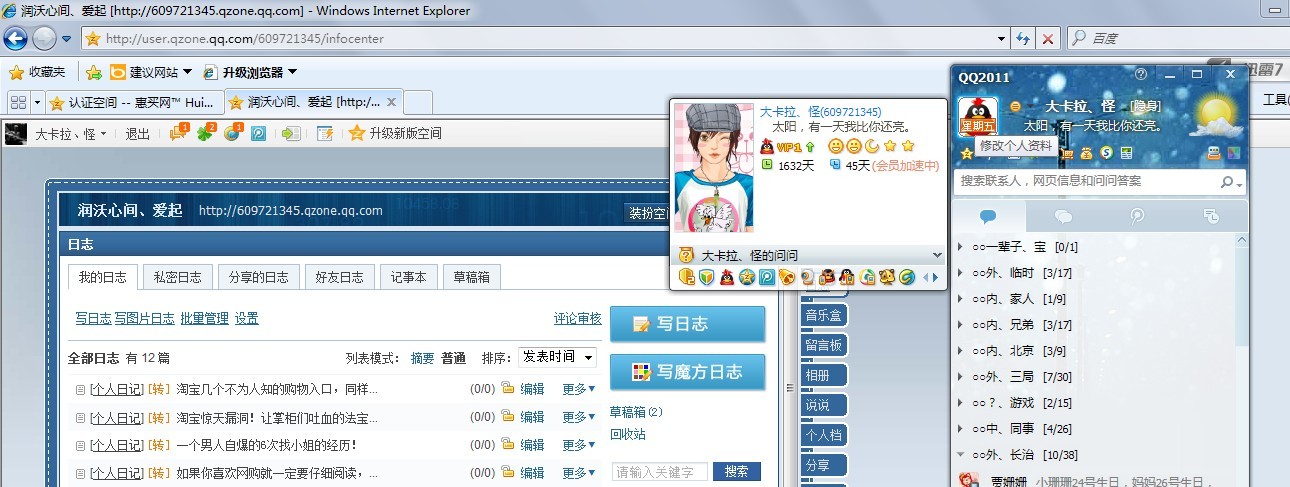The width and height of the screenshot is (1290, 487).
Task: Switch to the 私密日志 tab
Action: [177, 277]
